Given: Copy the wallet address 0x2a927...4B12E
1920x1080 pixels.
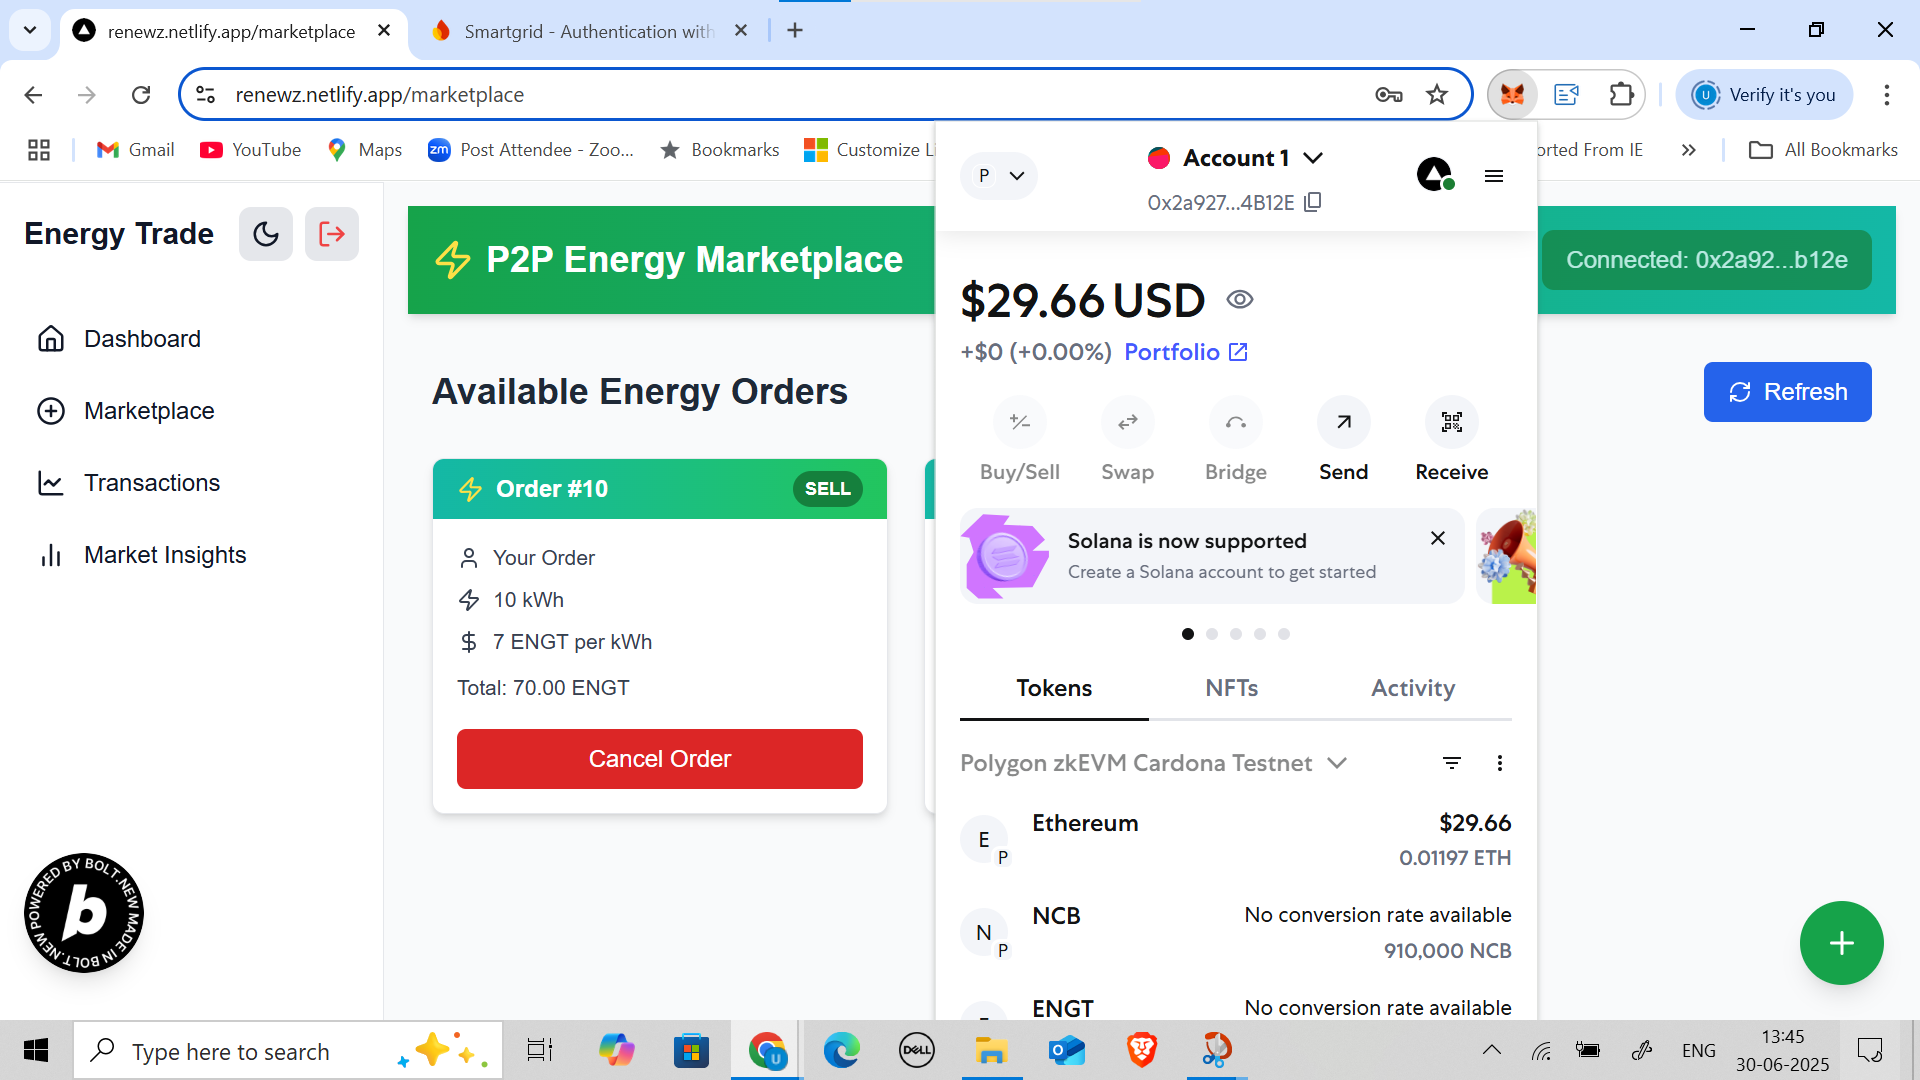Looking at the screenshot, I should pos(1313,202).
